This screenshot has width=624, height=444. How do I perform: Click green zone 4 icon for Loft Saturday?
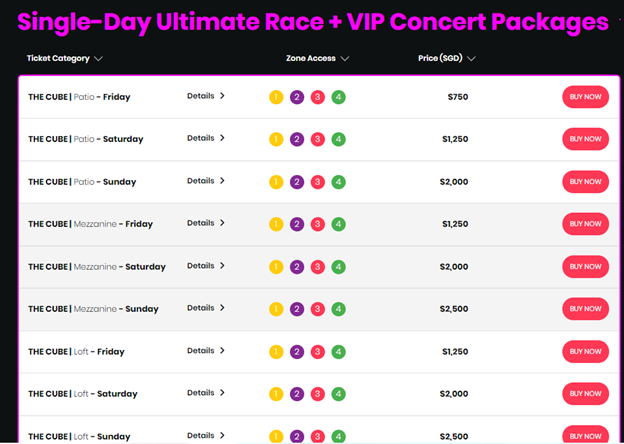[x=339, y=394]
